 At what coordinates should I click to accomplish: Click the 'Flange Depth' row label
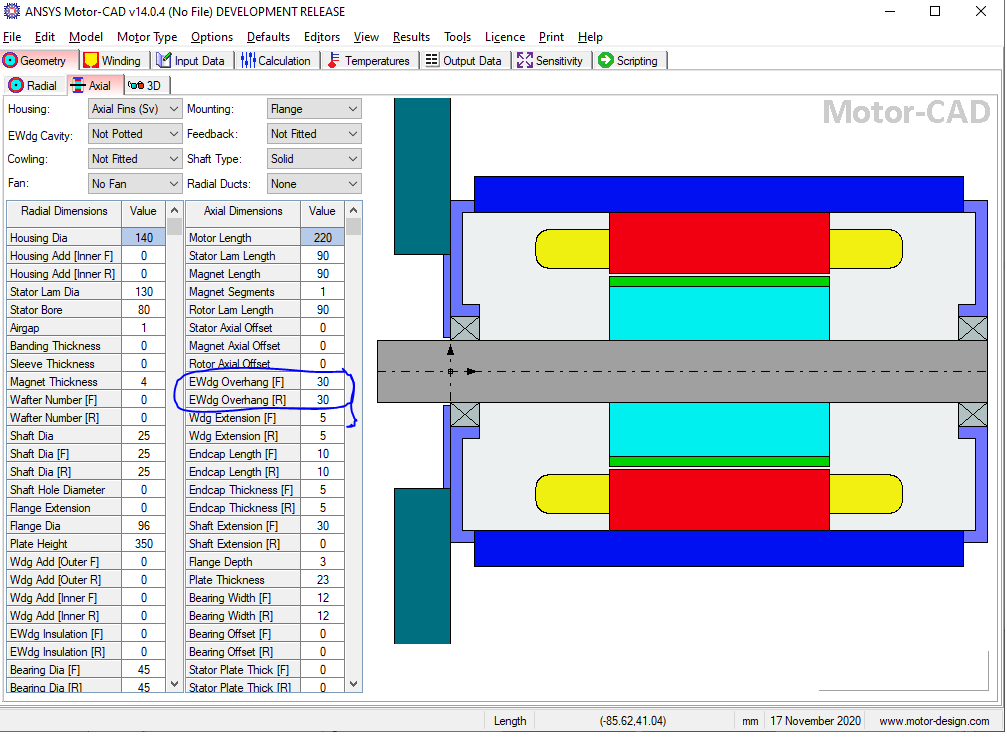(220, 561)
